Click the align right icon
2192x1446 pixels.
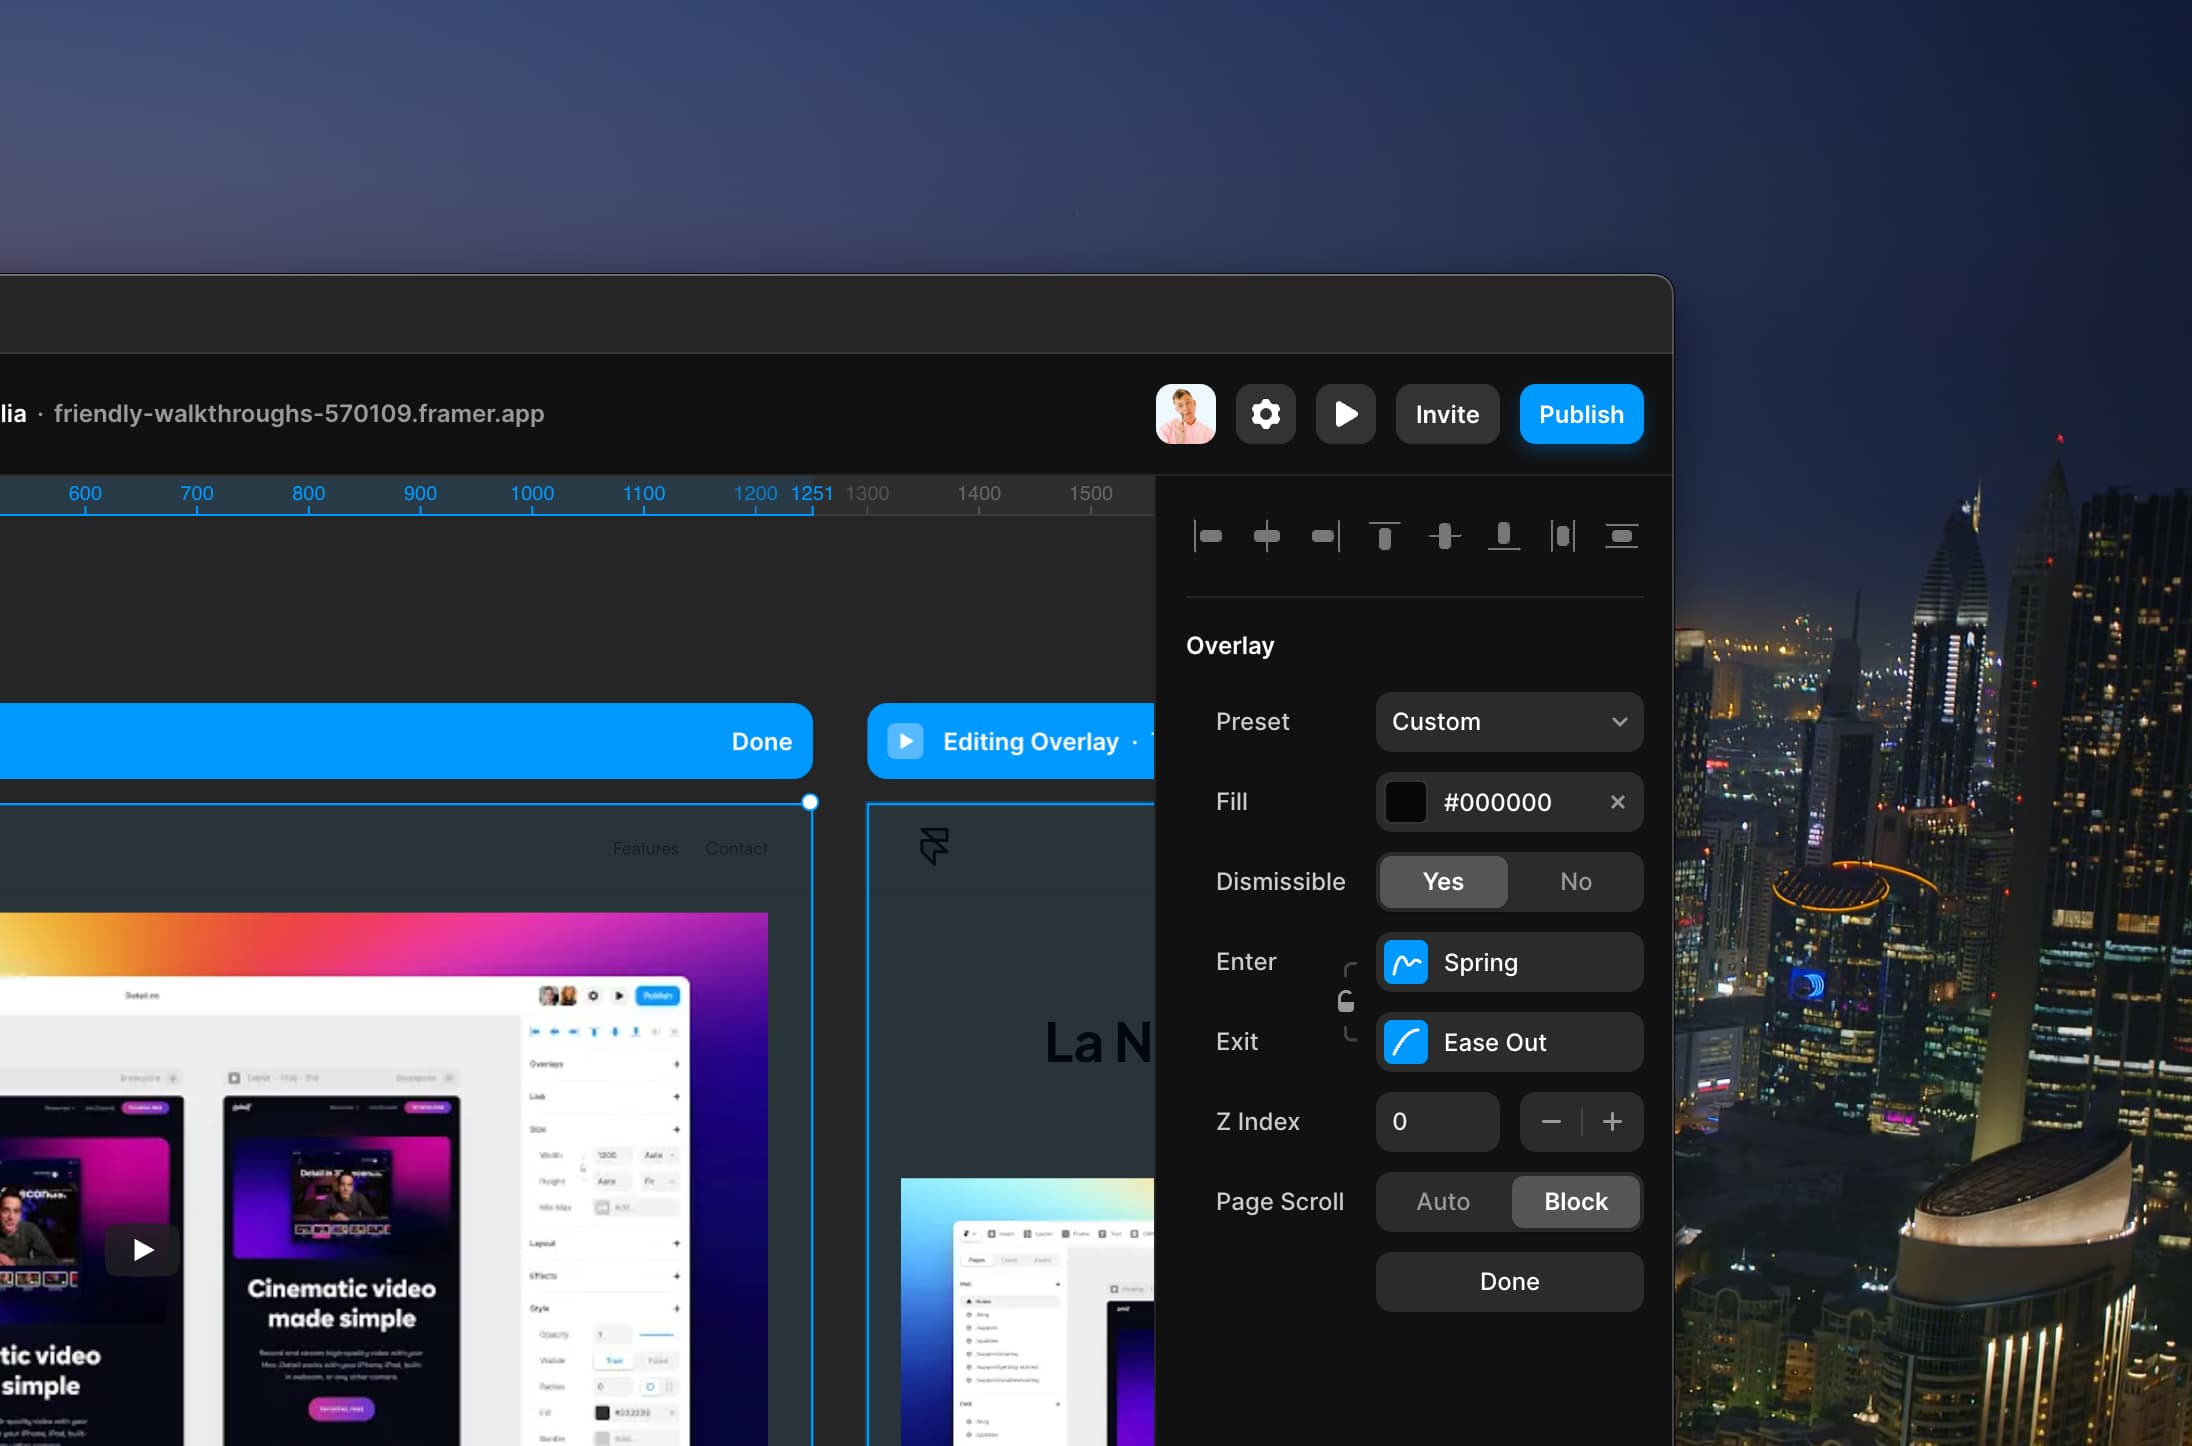click(1326, 537)
